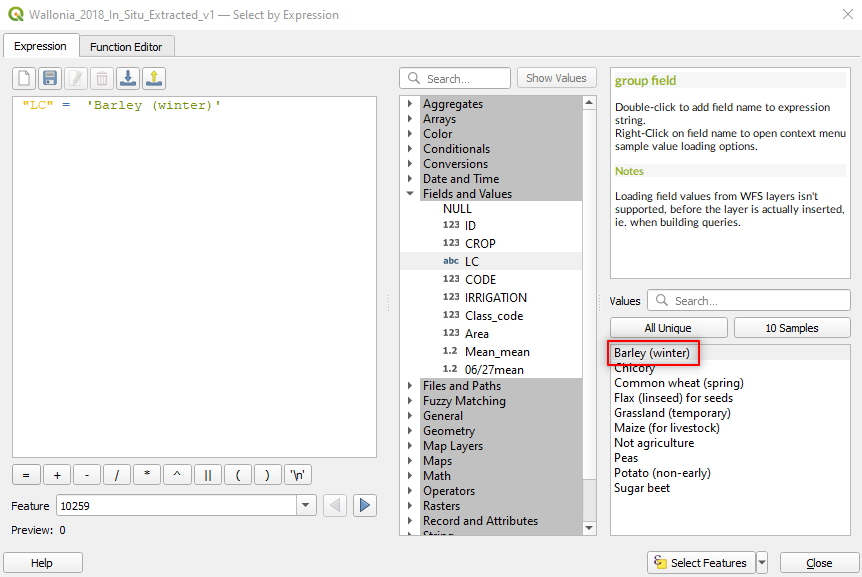
Task: Click the clear editor new-file icon
Action: [24, 78]
